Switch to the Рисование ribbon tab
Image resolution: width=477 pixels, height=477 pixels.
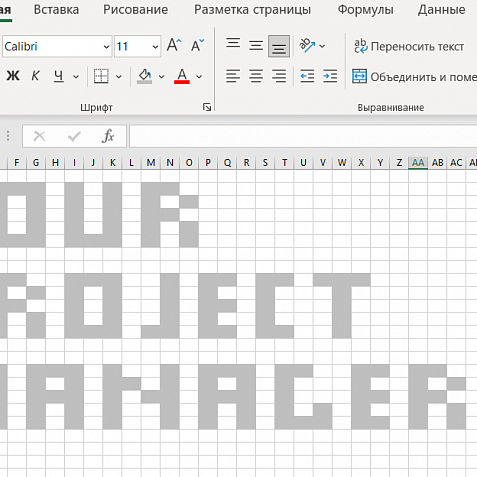tap(135, 9)
